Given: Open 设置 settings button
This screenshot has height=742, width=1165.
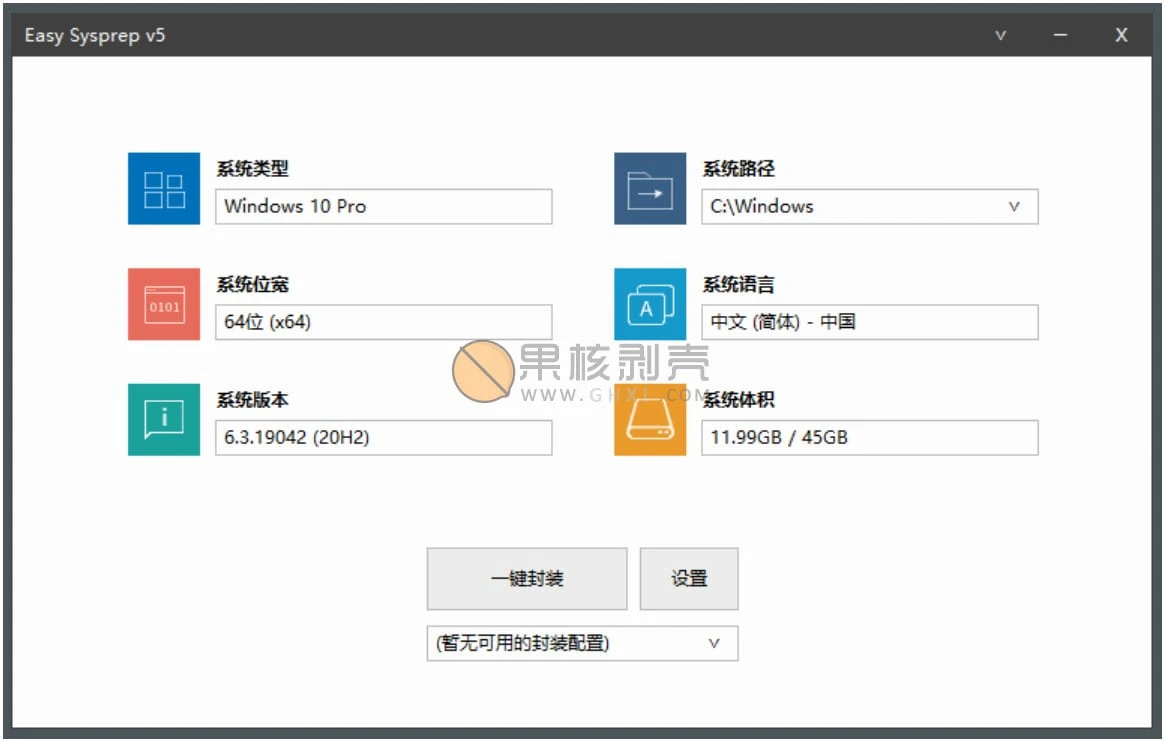Looking at the screenshot, I should click(689, 579).
